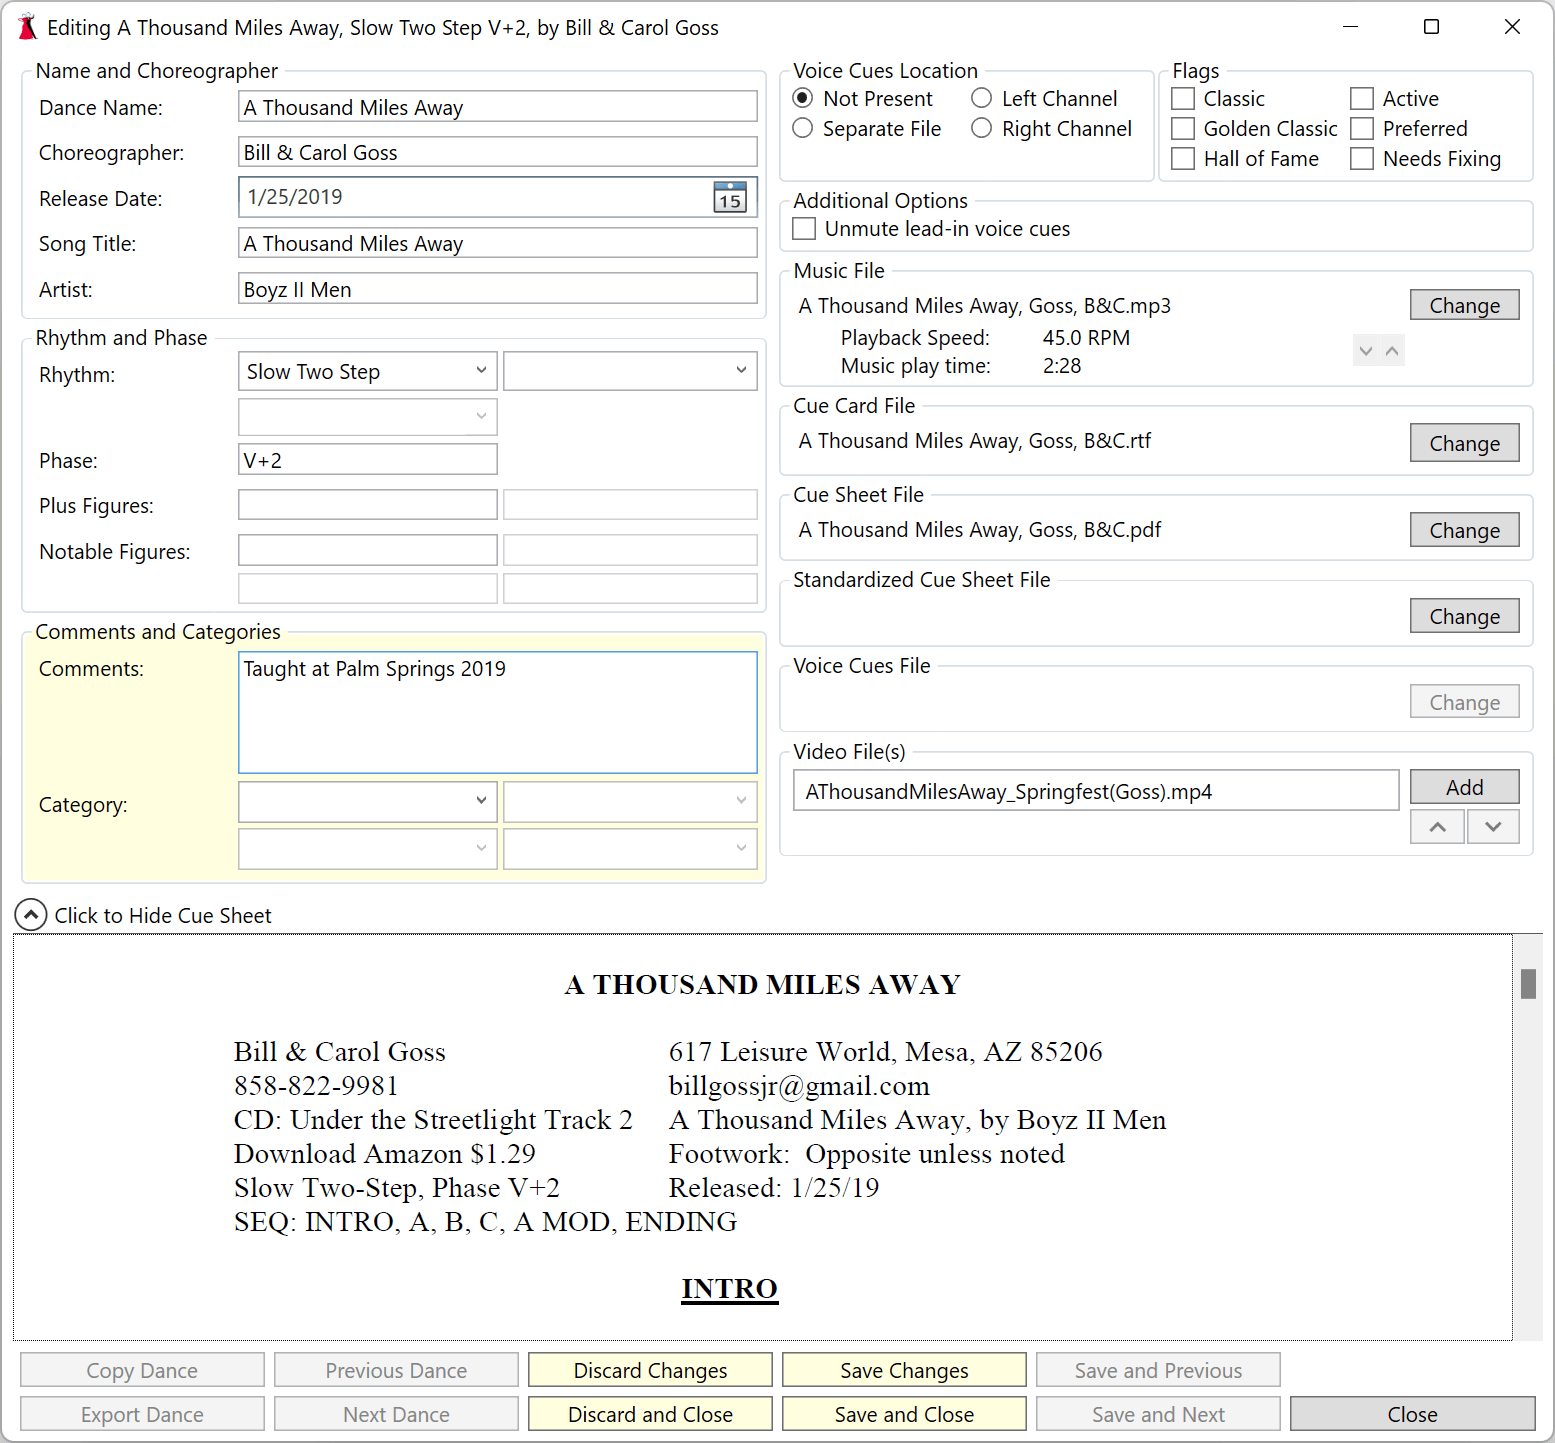This screenshot has height=1443, width=1555.
Task: Click the Click to Hide Cue Sheet label
Action: [x=163, y=915]
